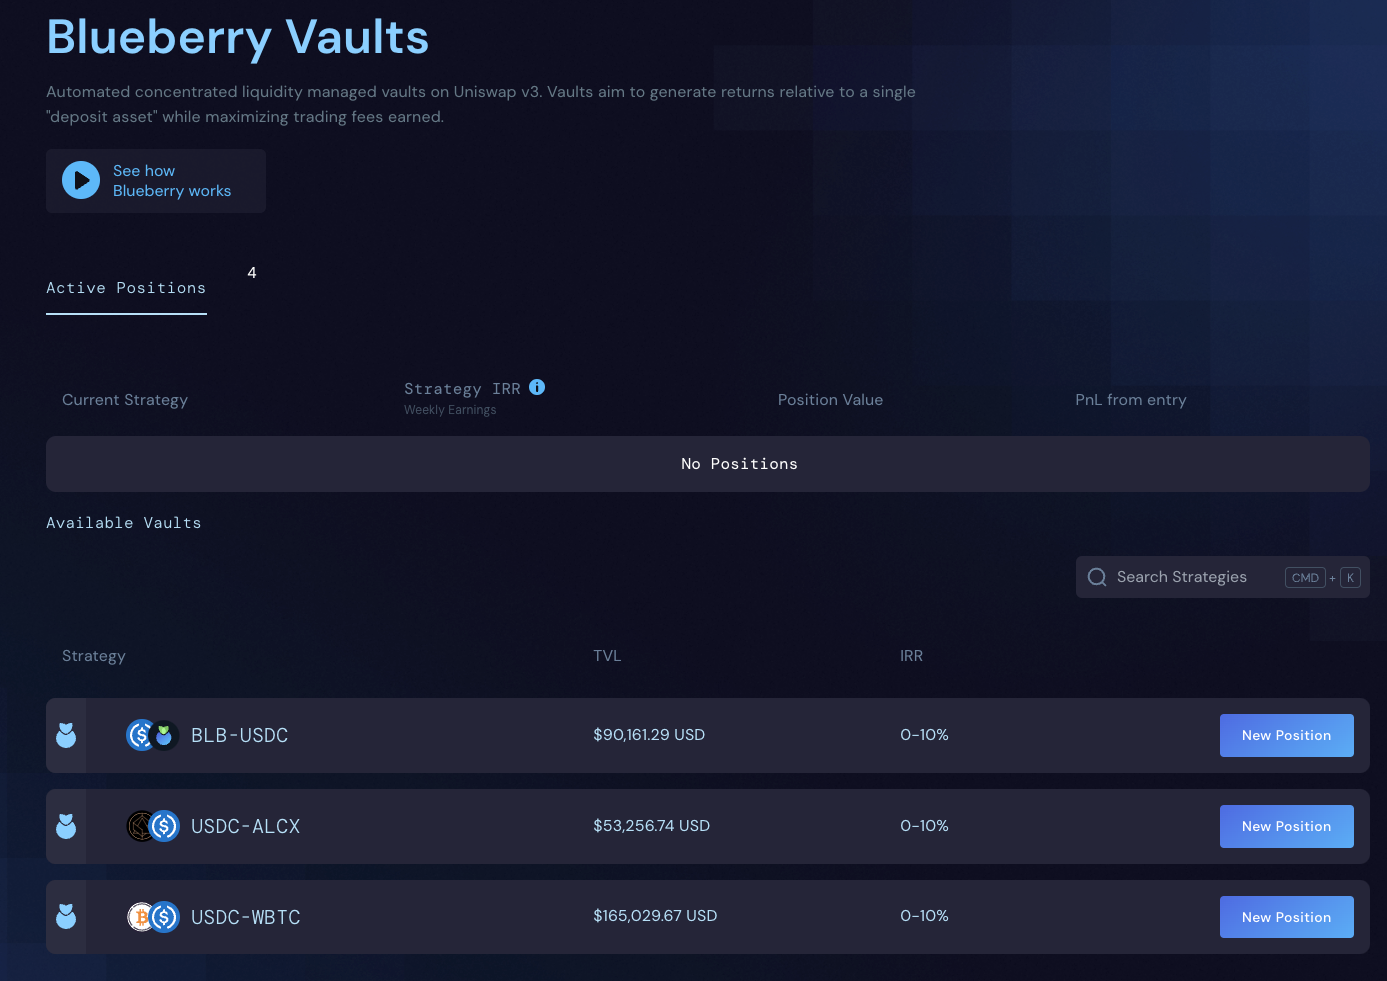Click the blueberry icon on USDC-WBTC row
The height and width of the screenshot is (981, 1387).
click(x=66, y=917)
